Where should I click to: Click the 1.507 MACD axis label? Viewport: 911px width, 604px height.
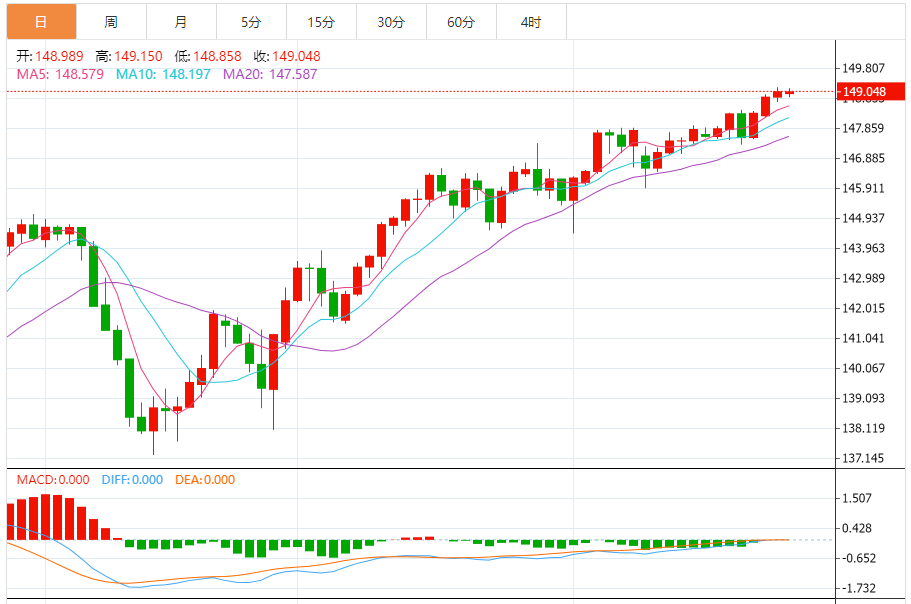(x=857, y=498)
